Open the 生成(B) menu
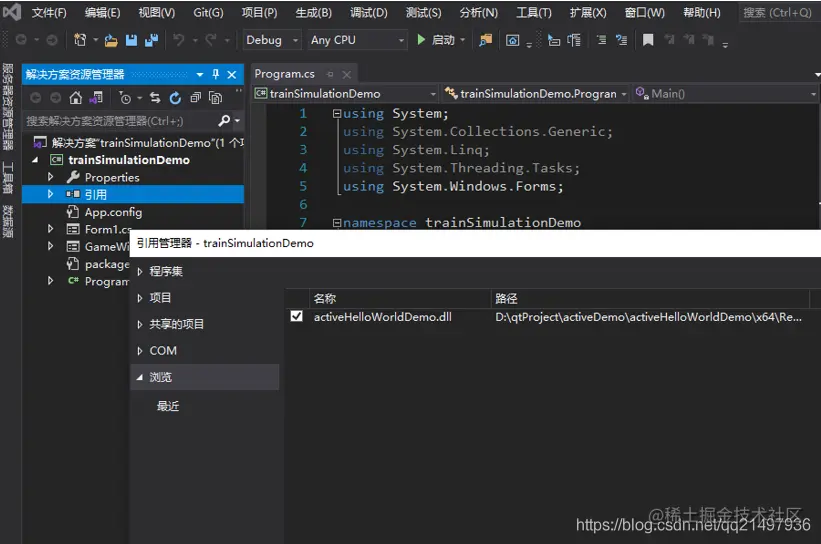 tap(314, 12)
